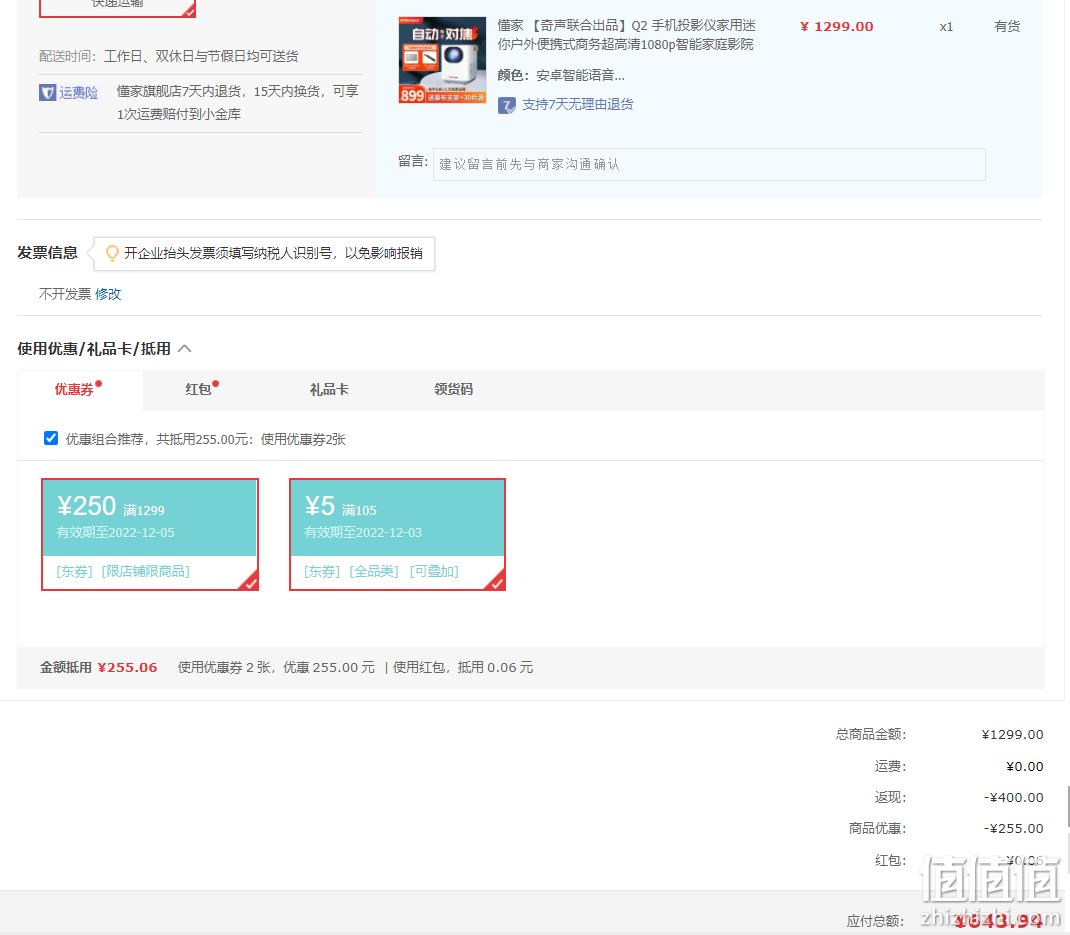Screen dimensions: 1070x935
Task: Click the 运费 ¥0.00 value
Action: click(x=1025, y=766)
